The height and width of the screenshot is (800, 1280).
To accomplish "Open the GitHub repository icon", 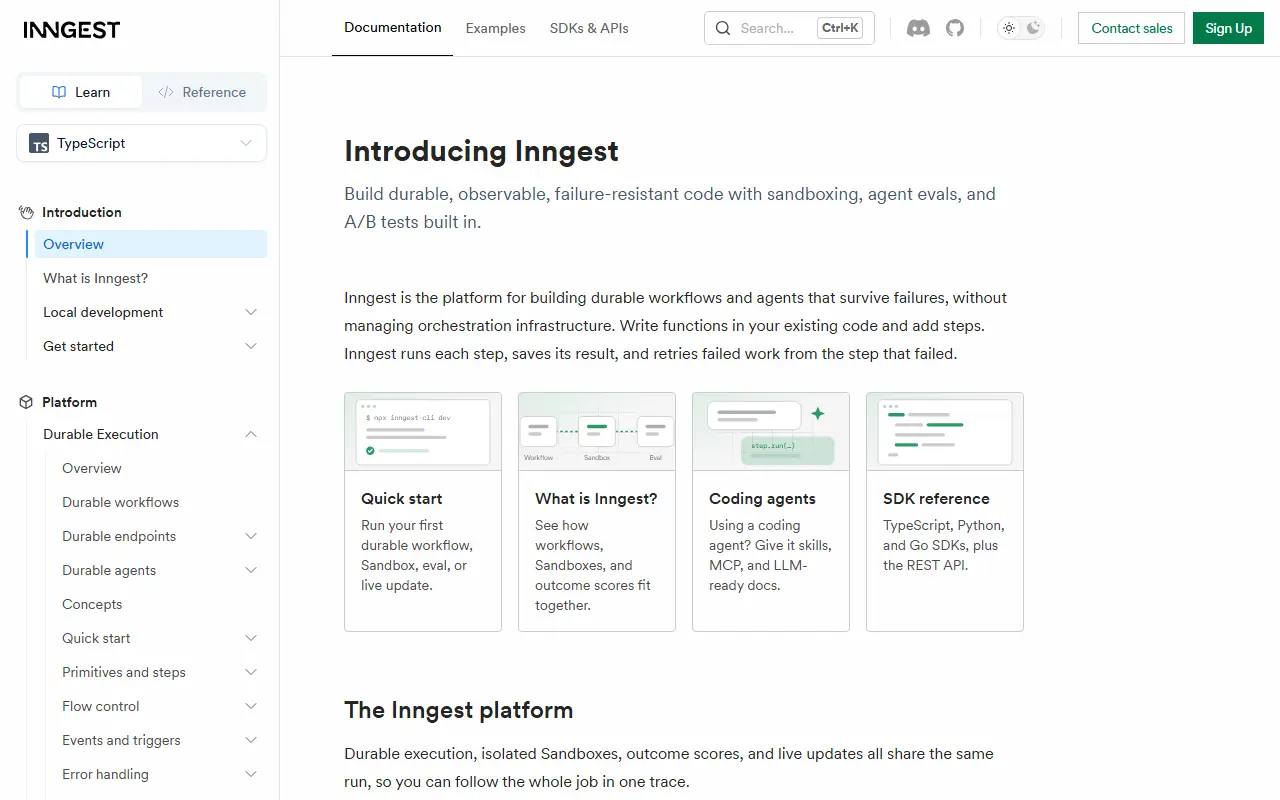I will (x=955, y=28).
